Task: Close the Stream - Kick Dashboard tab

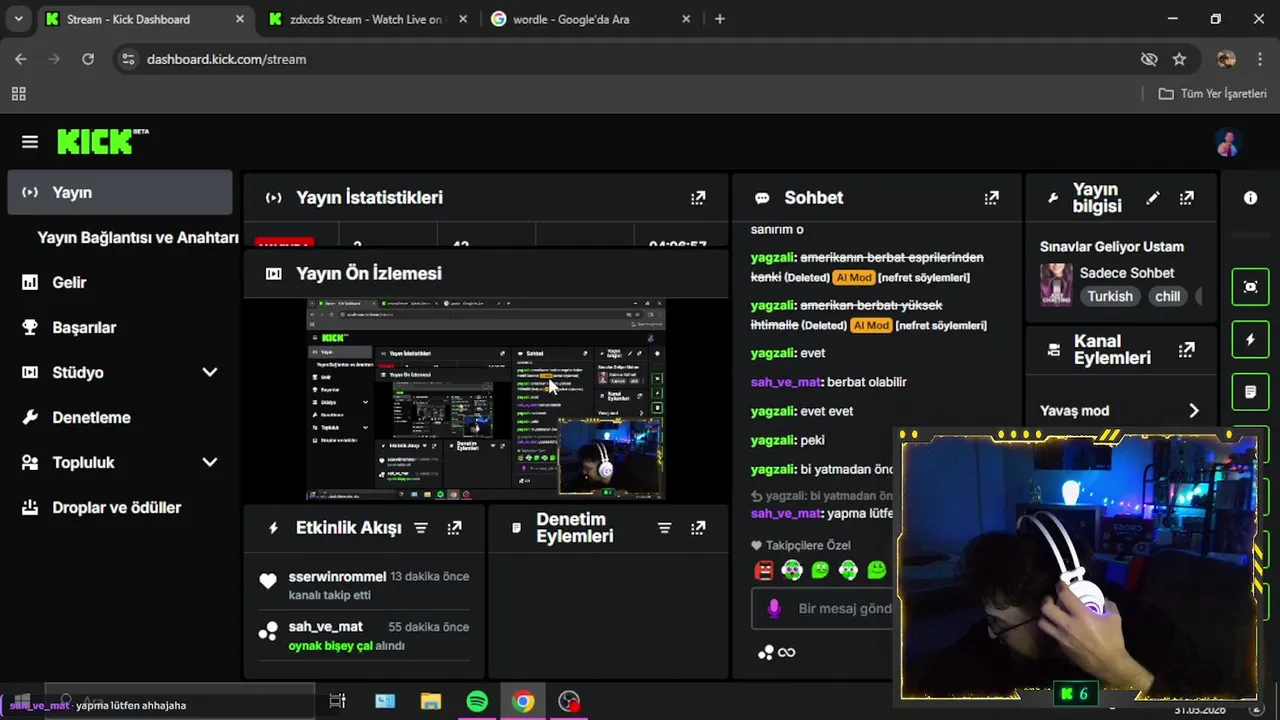Action: 239,19
